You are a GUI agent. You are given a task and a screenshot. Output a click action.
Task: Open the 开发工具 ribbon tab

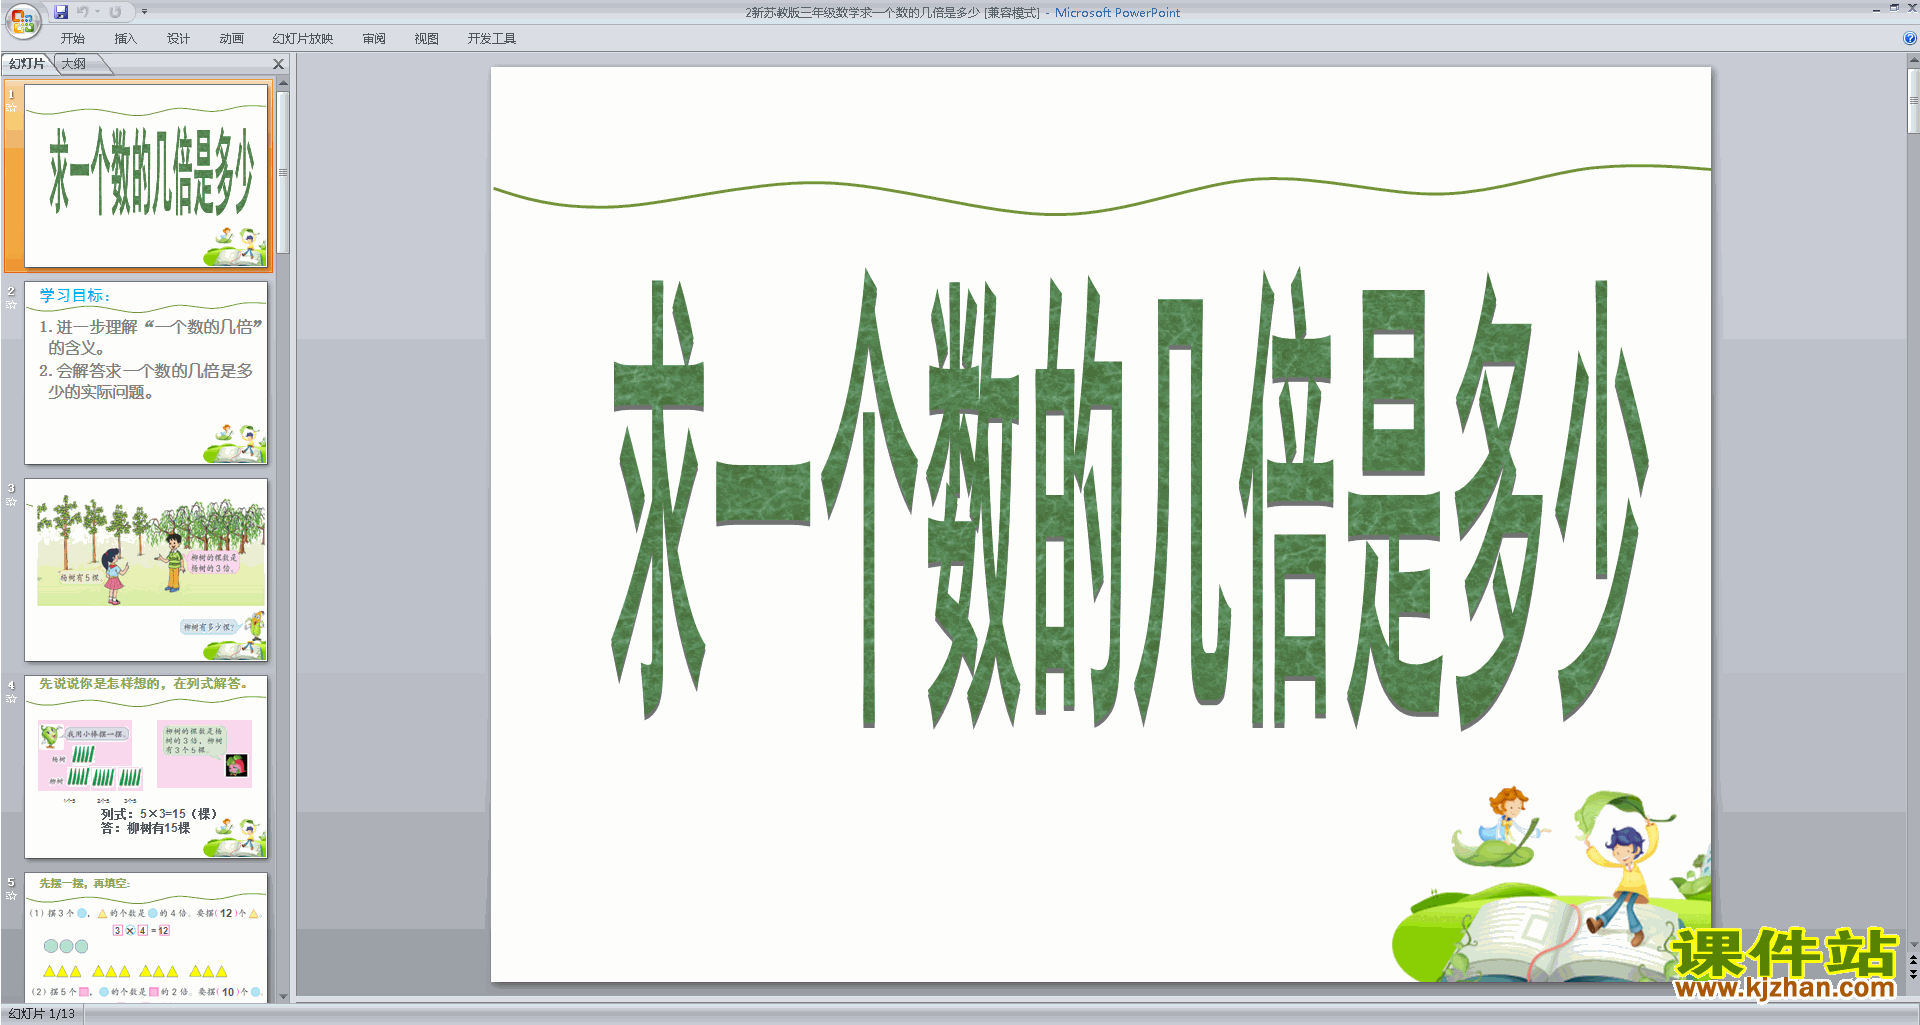[x=492, y=39]
